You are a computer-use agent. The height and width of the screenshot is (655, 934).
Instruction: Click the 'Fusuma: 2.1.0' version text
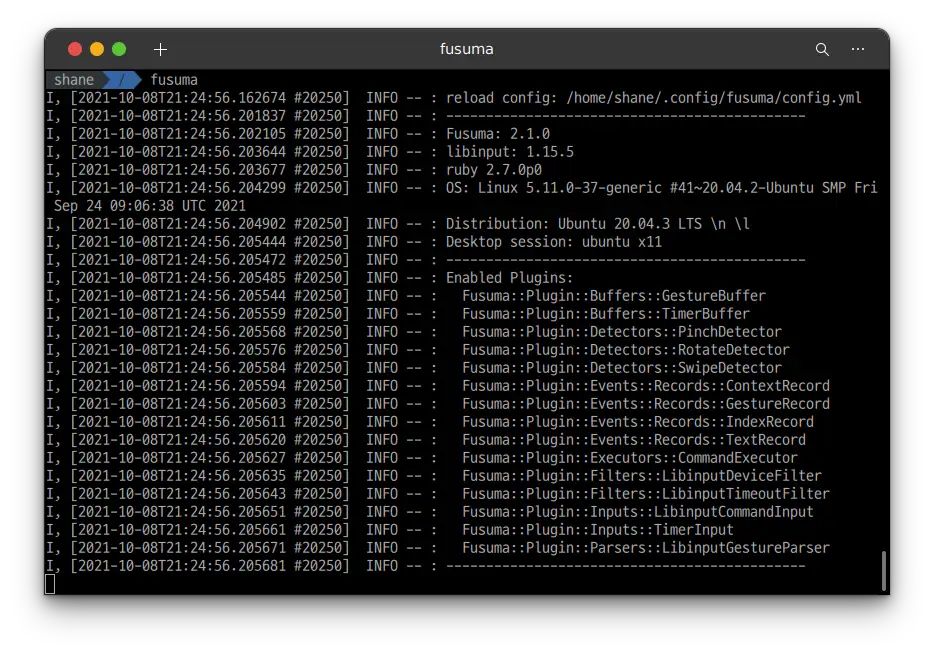[x=497, y=134]
